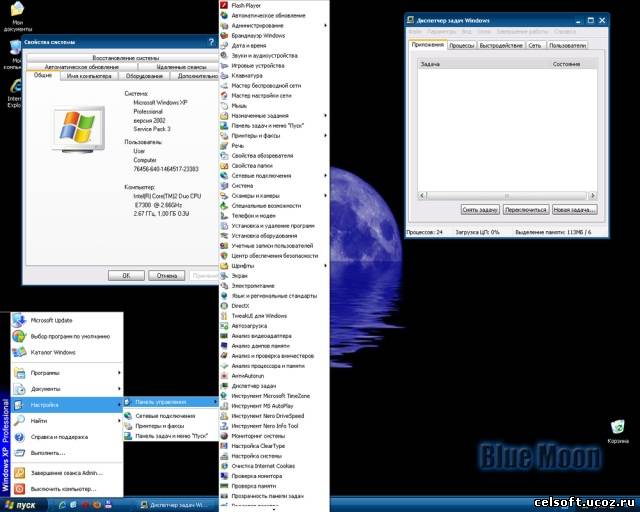Switch to Оборудование tab in System Properties
Screen dimensions: 640x512
pos(144,76)
